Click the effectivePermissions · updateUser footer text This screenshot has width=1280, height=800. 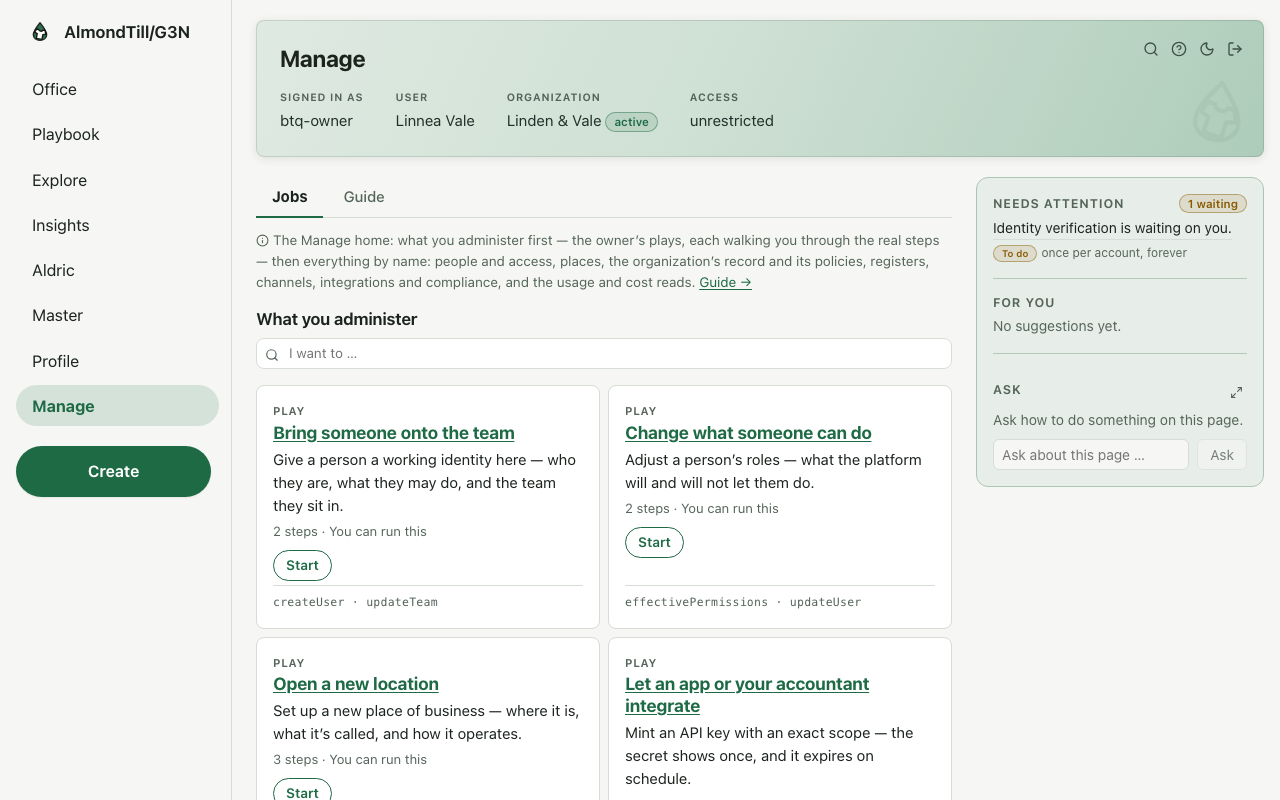point(743,602)
